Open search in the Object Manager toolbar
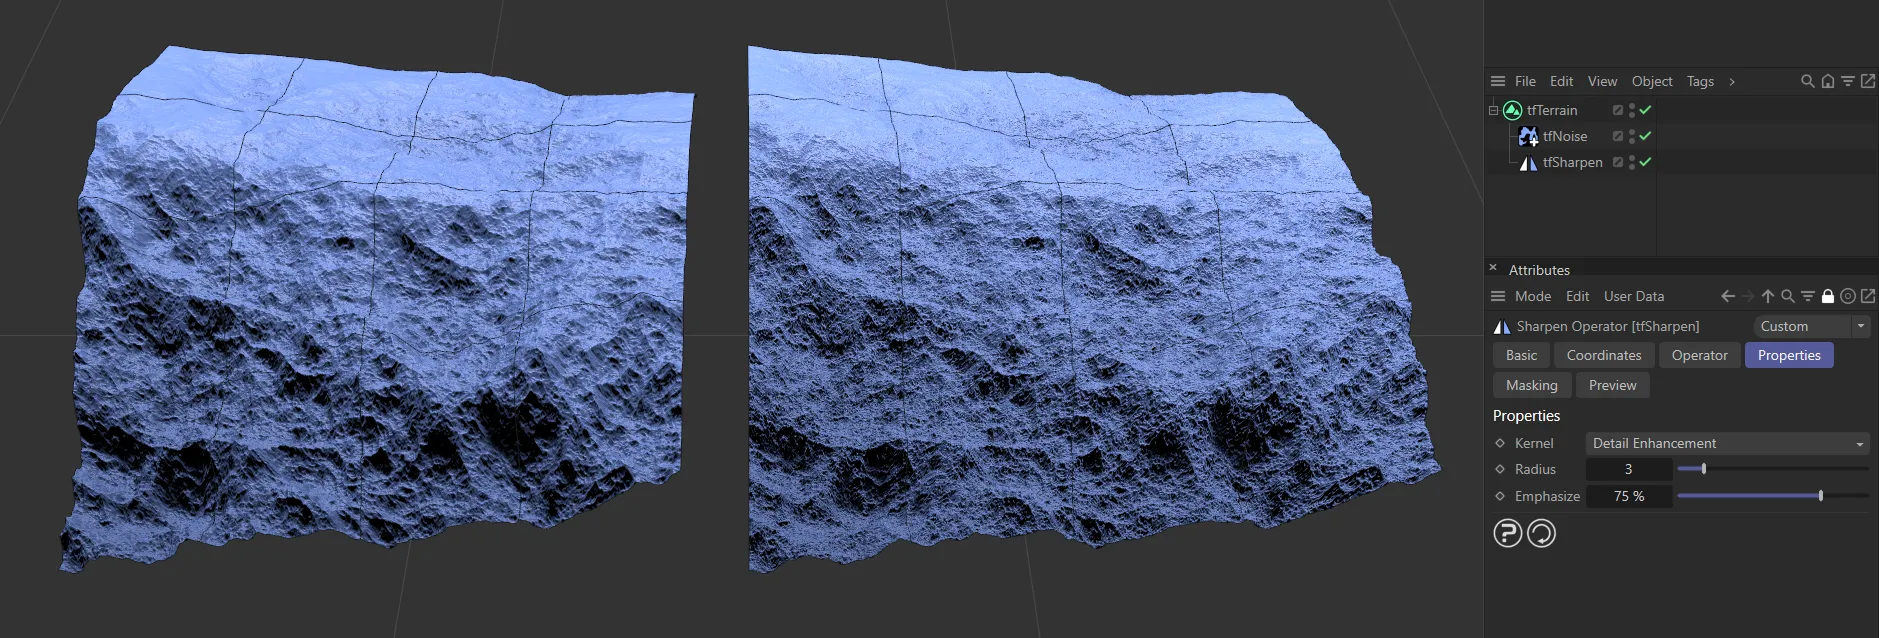1879x638 pixels. (x=1807, y=81)
